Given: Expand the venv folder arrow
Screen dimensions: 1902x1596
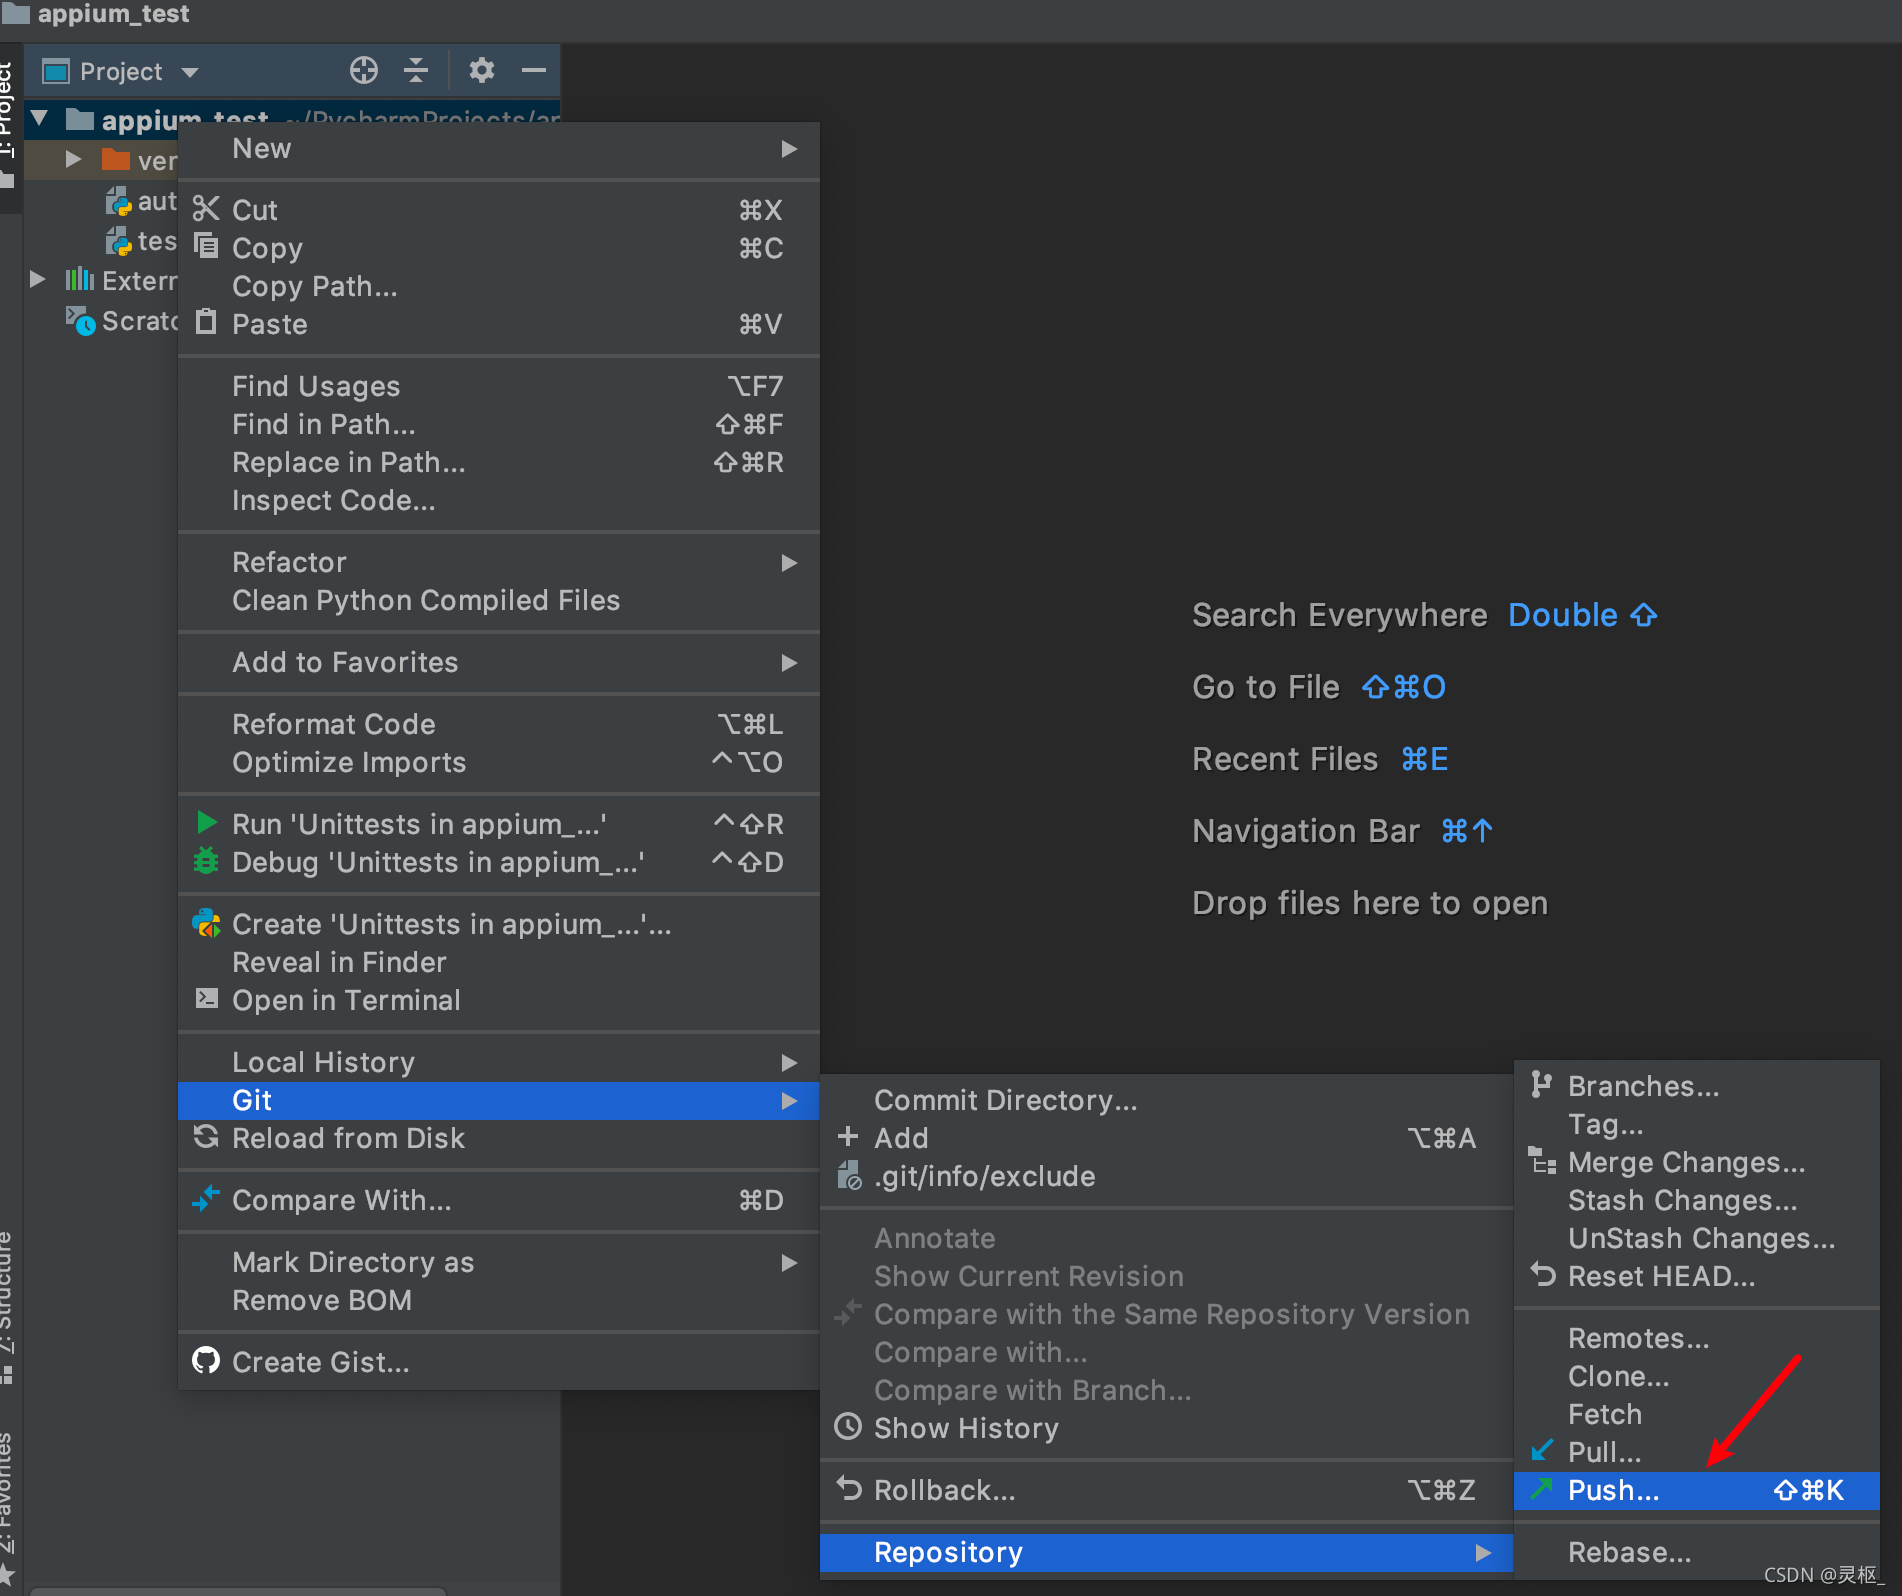Looking at the screenshot, I should (x=73, y=160).
